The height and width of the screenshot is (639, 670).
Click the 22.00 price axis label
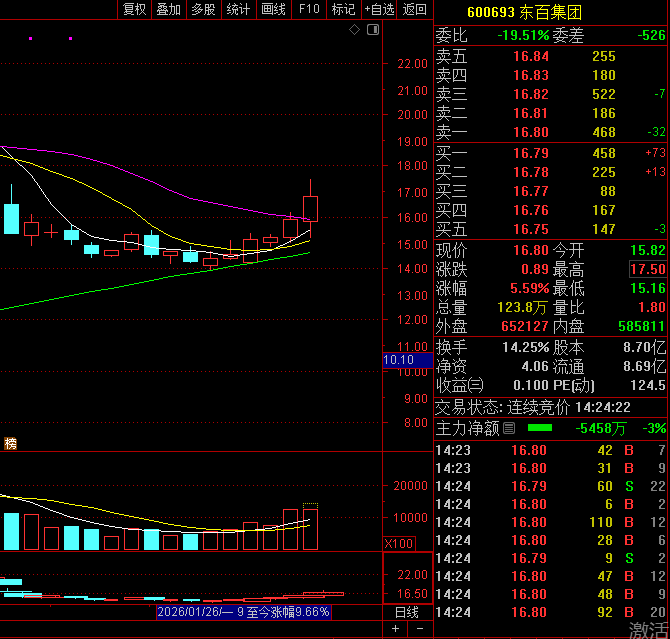(x=412, y=64)
